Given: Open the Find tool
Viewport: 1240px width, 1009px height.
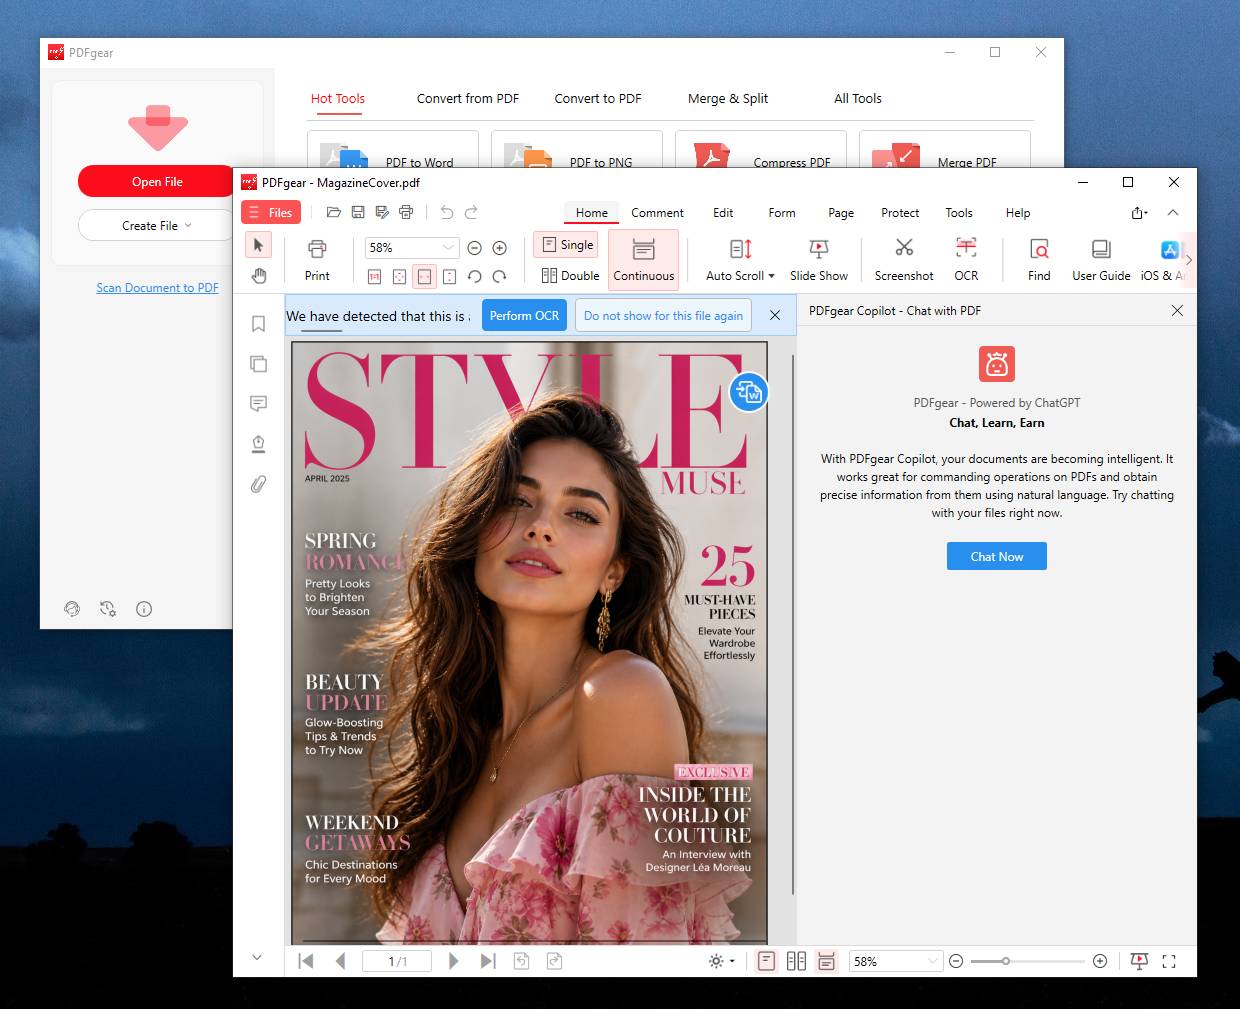Looking at the screenshot, I should [x=1039, y=260].
